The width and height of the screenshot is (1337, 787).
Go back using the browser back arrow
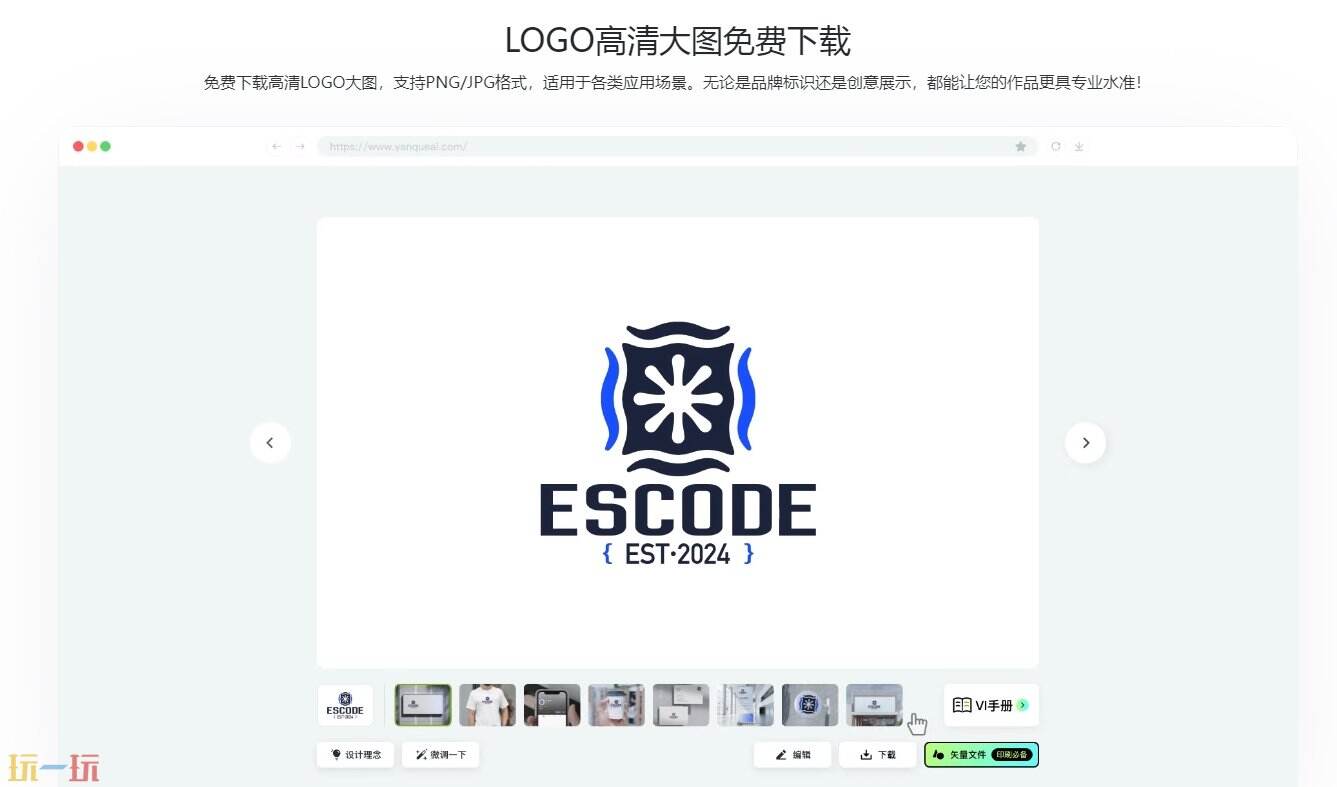276,146
